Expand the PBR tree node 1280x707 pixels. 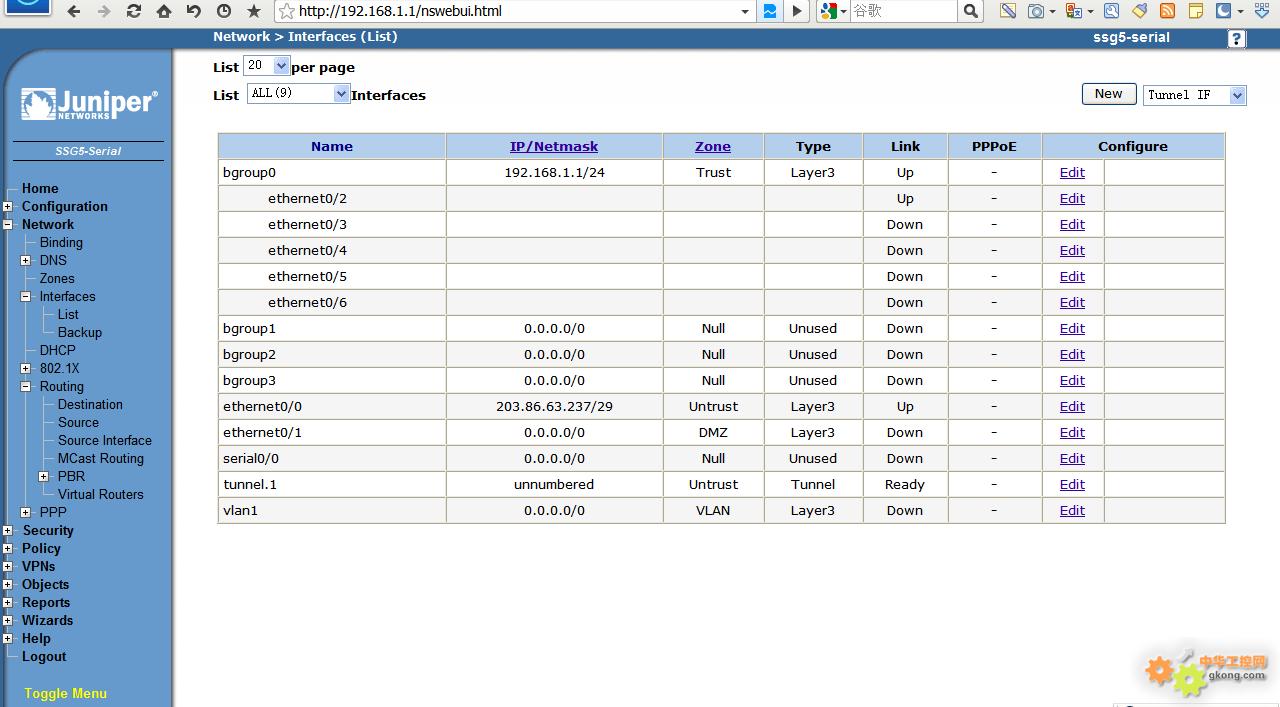44,477
